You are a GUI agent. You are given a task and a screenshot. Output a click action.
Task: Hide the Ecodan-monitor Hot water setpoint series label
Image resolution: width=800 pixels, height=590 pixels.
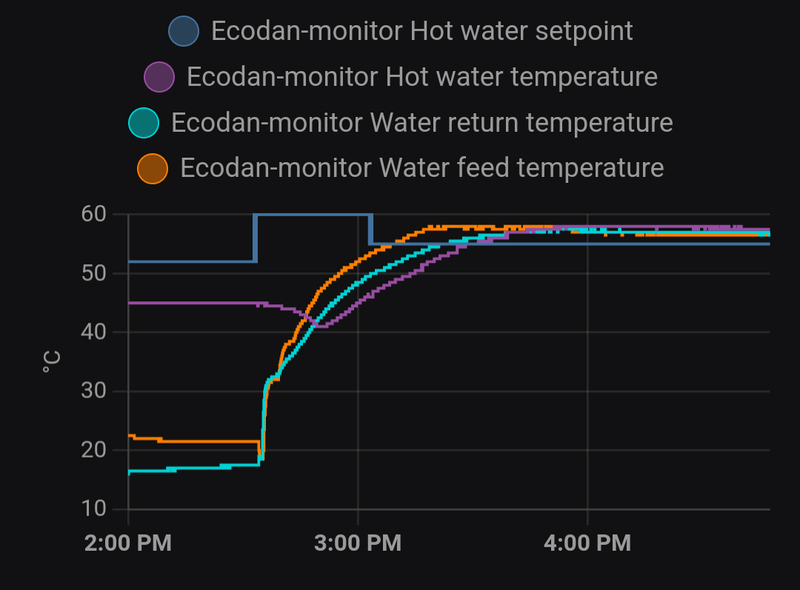pyautogui.click(x=421, y=31)
